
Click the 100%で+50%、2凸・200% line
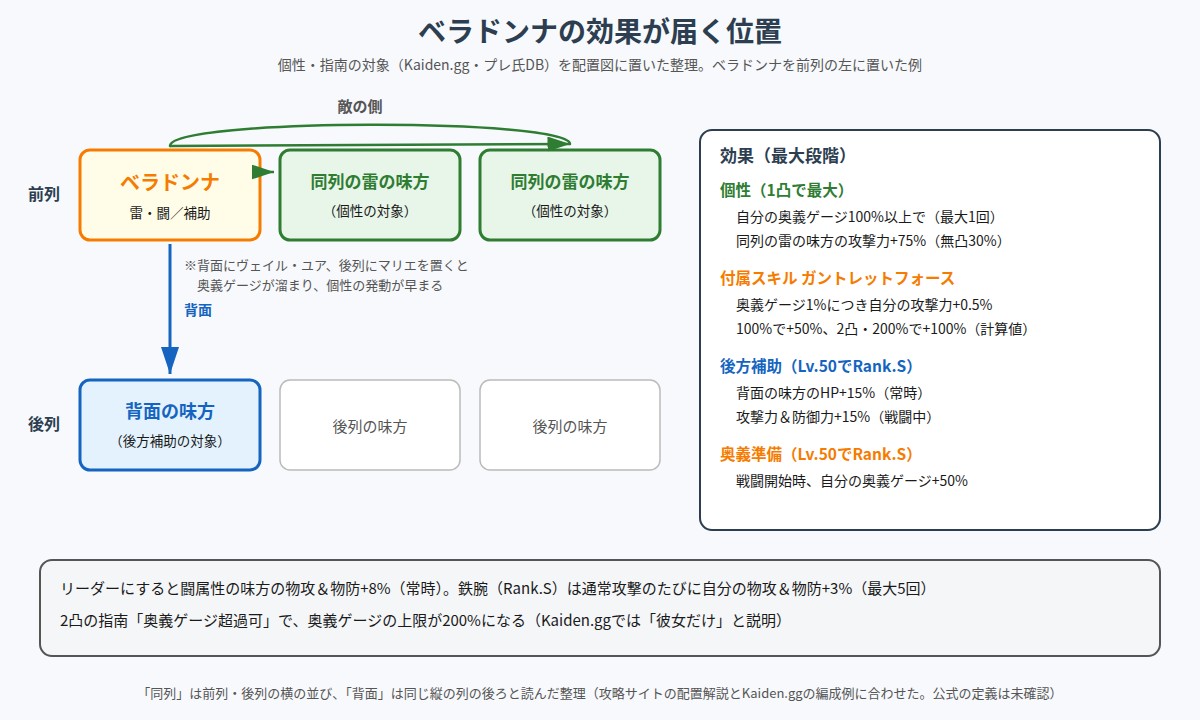882,329
